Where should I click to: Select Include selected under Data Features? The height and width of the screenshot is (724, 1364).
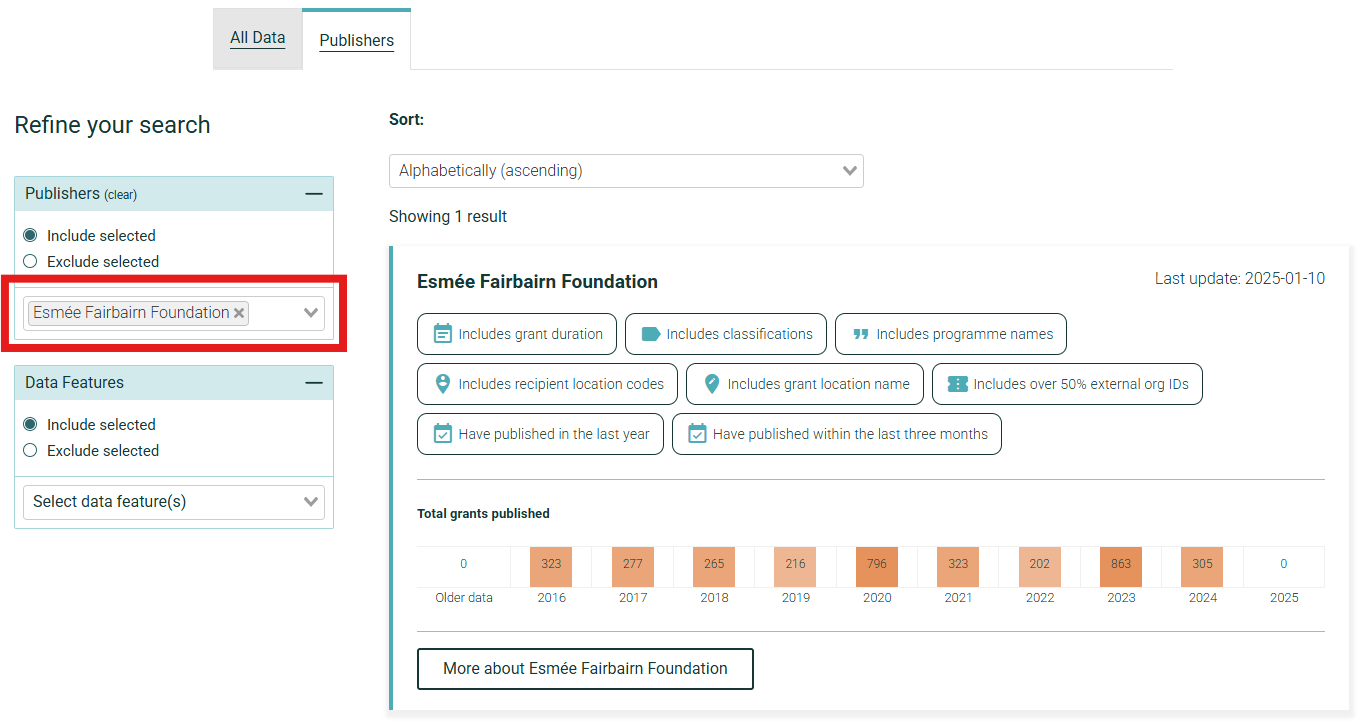click(30, 425)
